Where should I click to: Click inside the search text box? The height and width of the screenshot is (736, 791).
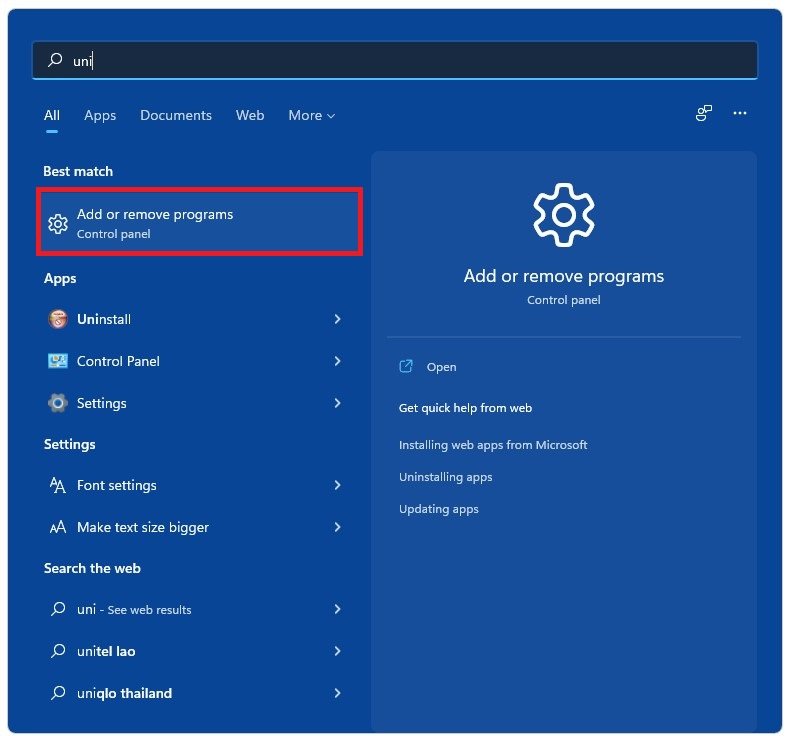[x=400, y=60]
